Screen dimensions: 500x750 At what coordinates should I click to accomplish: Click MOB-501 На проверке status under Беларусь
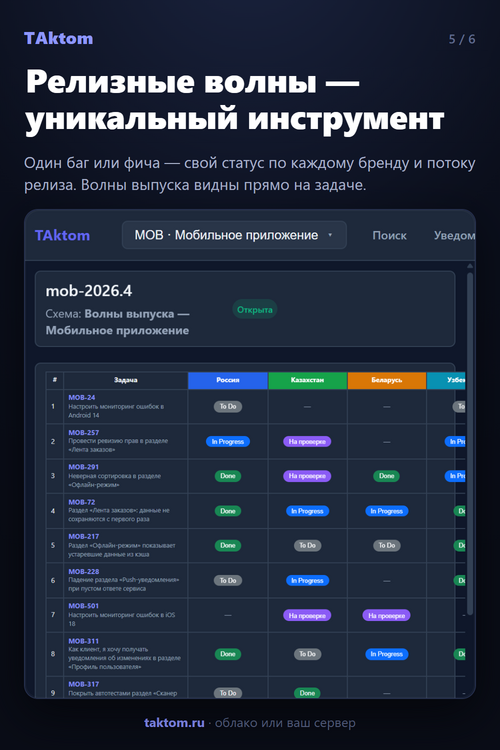(x=387, y=616)
